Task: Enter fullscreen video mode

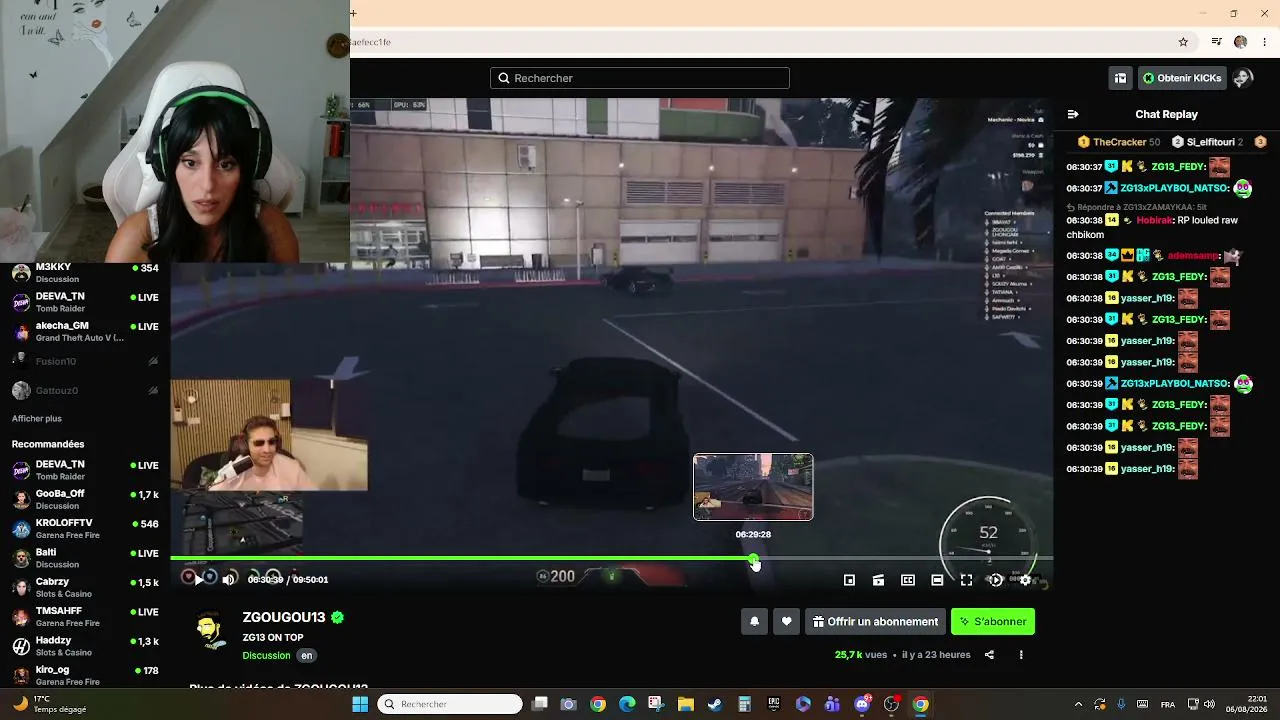Action: tap(966, 580)
